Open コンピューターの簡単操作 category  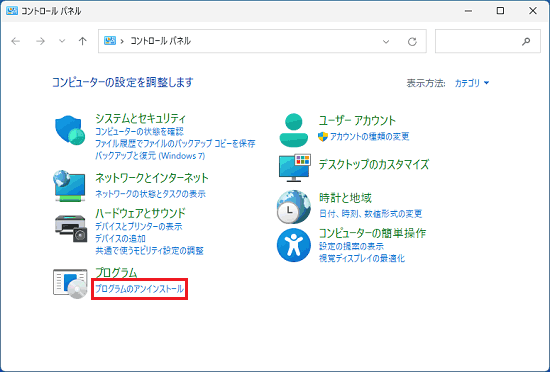click(372, 233)
